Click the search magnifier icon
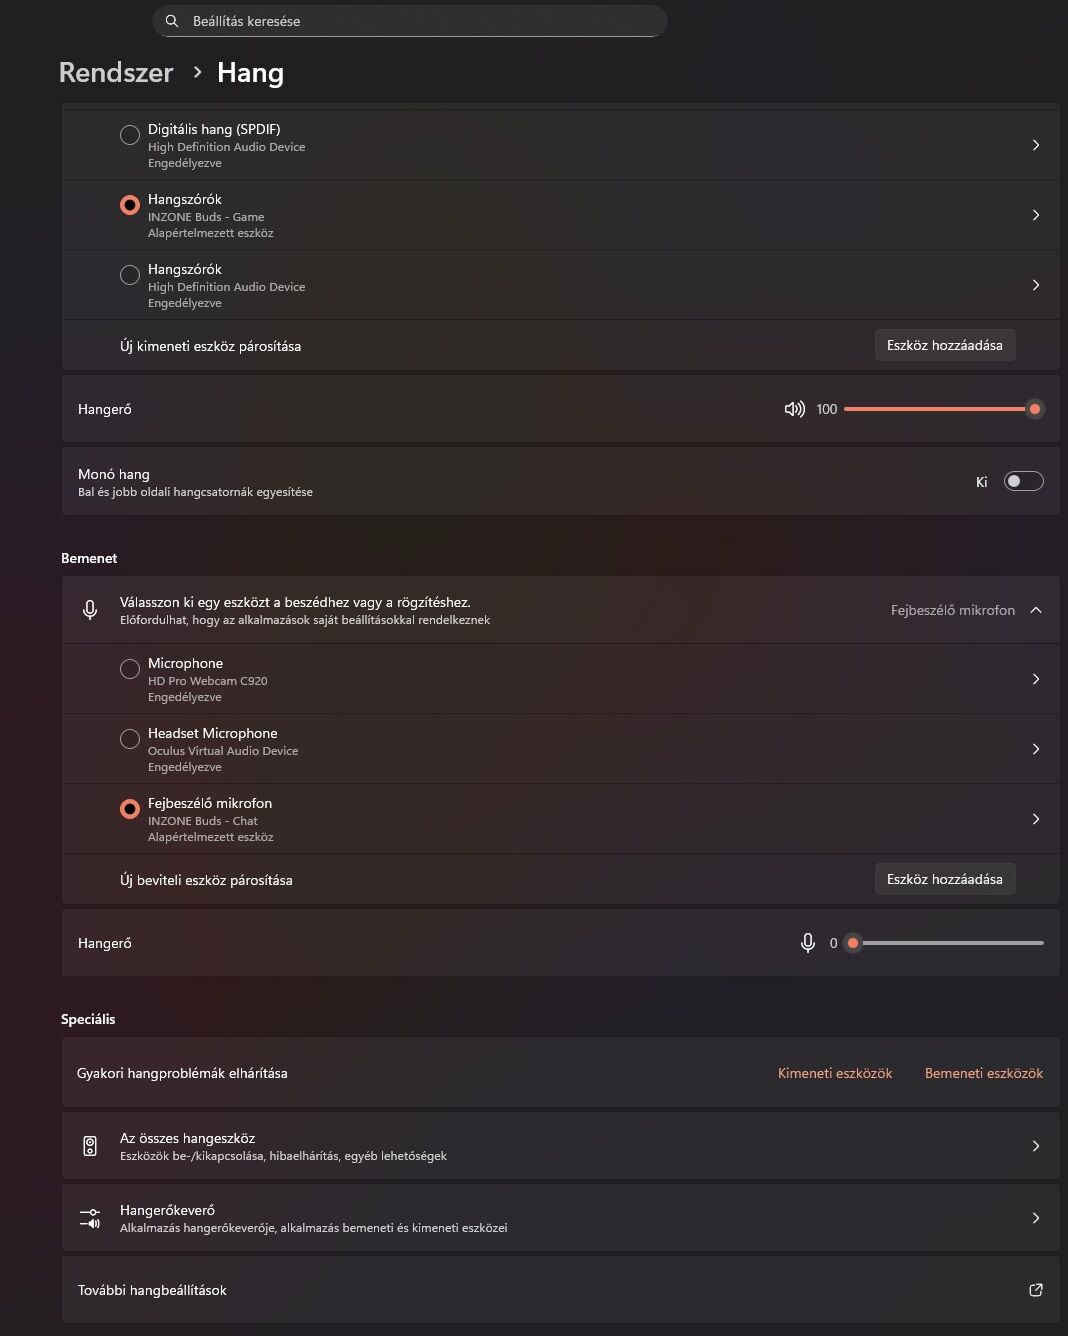Image resolution: width=1068 pixels, height=1336 pixels. click(x=172, y=21)
